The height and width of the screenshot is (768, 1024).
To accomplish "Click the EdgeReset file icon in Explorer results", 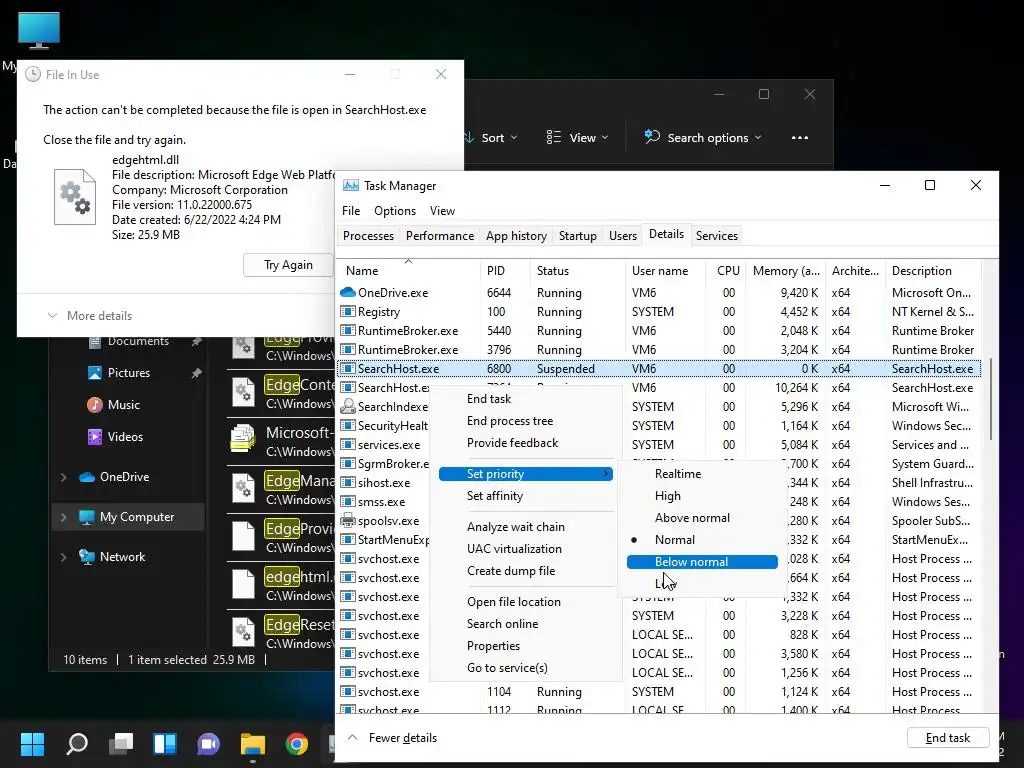I will click(244, 632).
